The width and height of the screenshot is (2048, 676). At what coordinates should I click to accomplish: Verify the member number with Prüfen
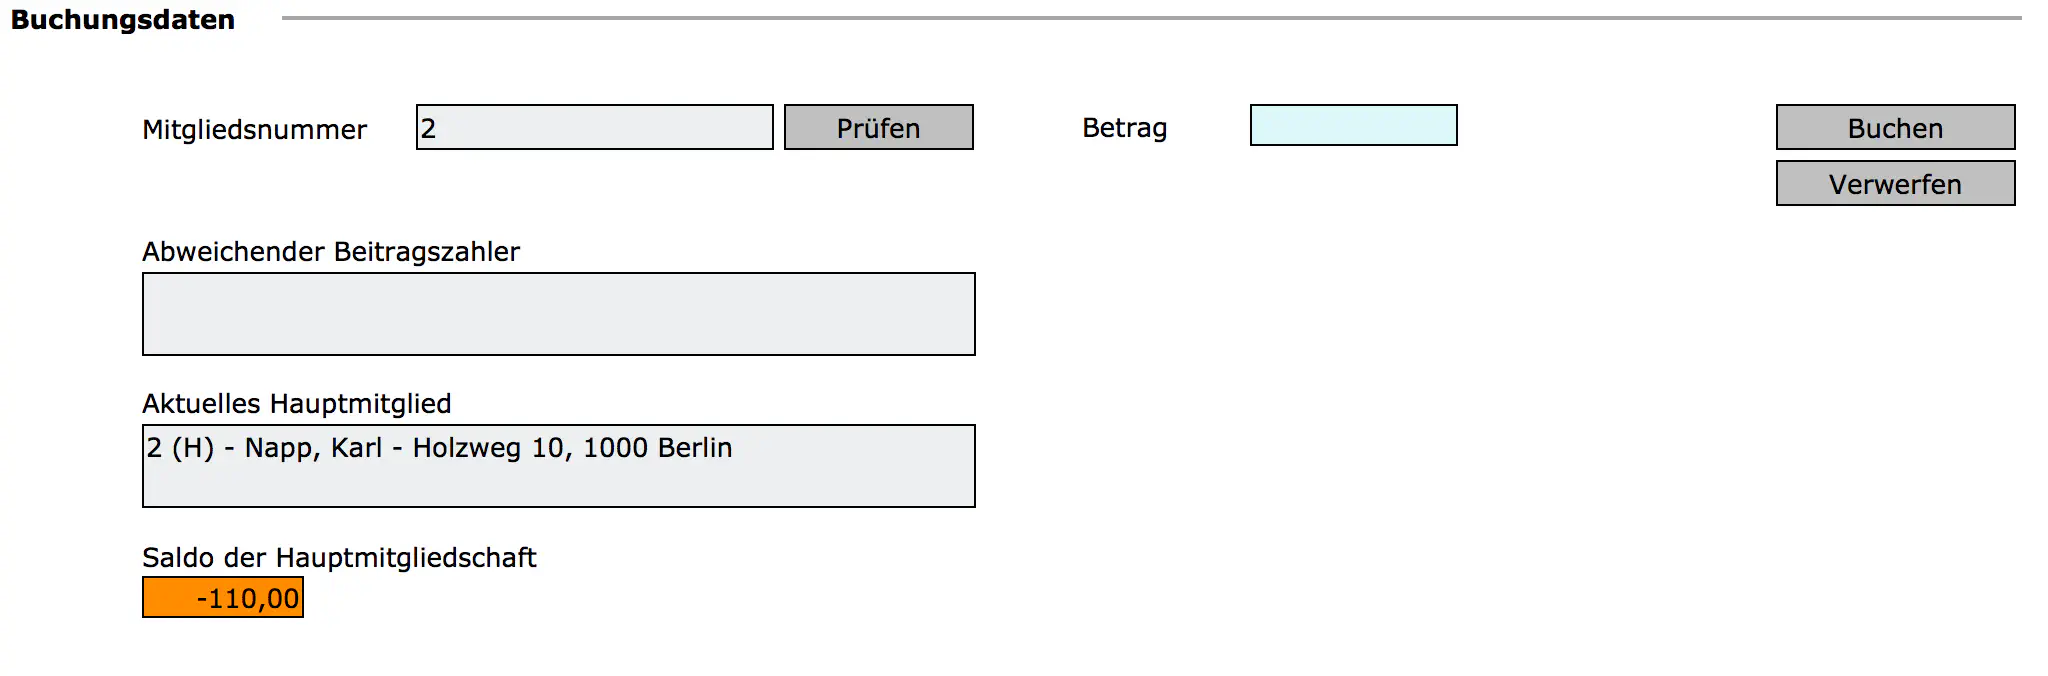[x=878, y=127]
